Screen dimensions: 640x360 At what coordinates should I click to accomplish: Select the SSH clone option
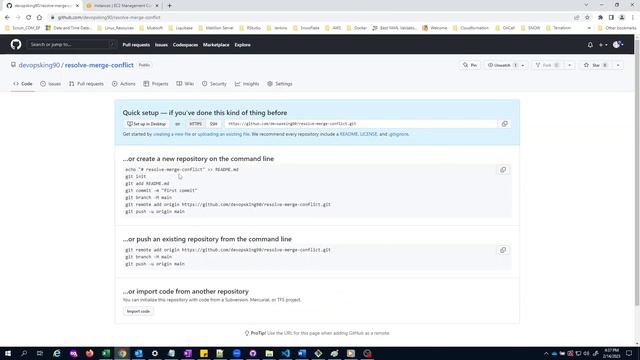tap(213, 124)
